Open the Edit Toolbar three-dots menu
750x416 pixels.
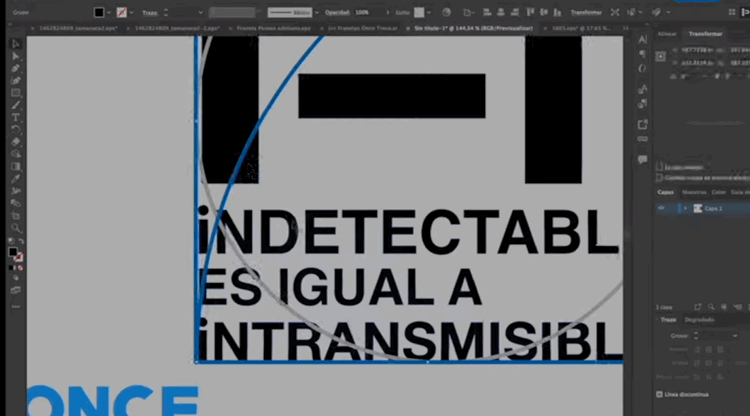click(16, 307)
